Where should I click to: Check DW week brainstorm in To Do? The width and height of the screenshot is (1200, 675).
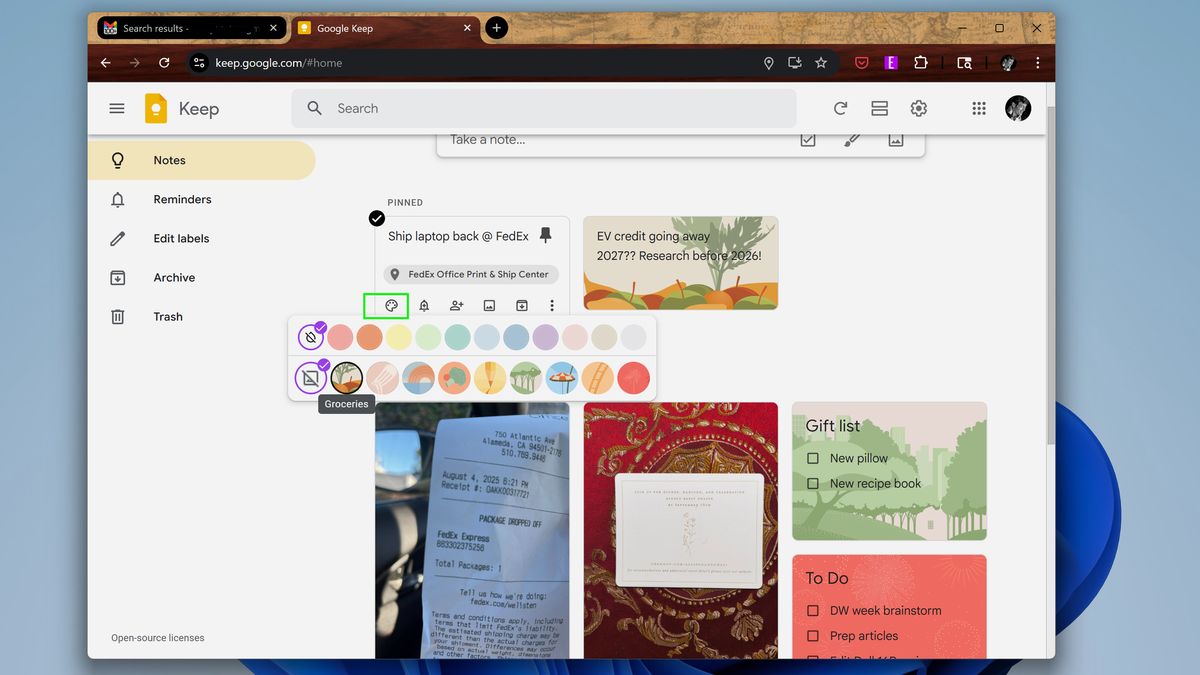tap(813, 610)
